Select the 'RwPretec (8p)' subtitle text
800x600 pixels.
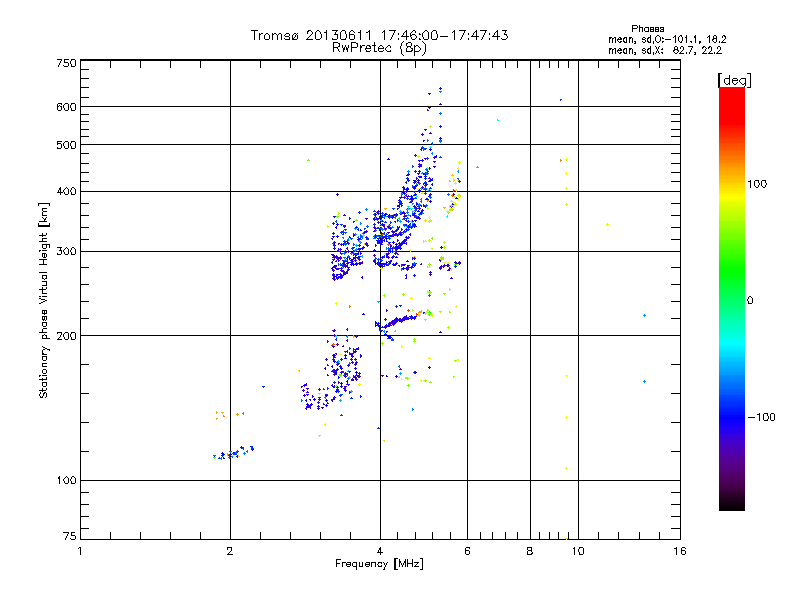click(x=379, y=48)
